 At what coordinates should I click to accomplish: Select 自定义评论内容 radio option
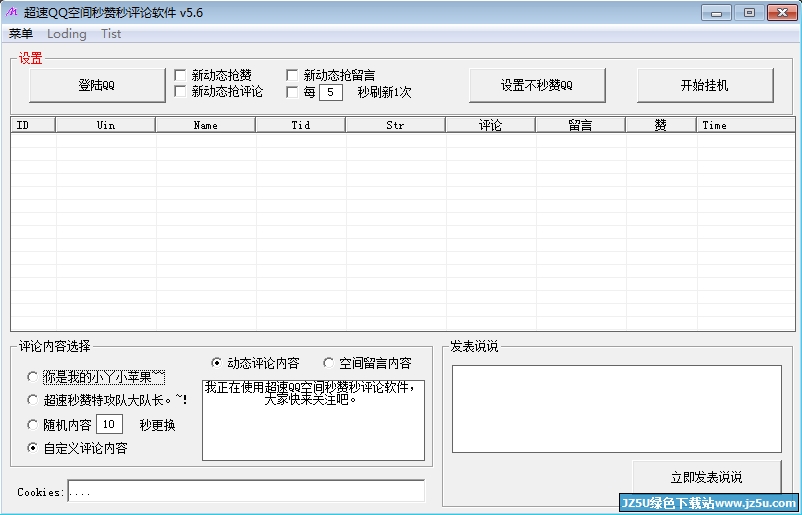click(x=32, y=448)
